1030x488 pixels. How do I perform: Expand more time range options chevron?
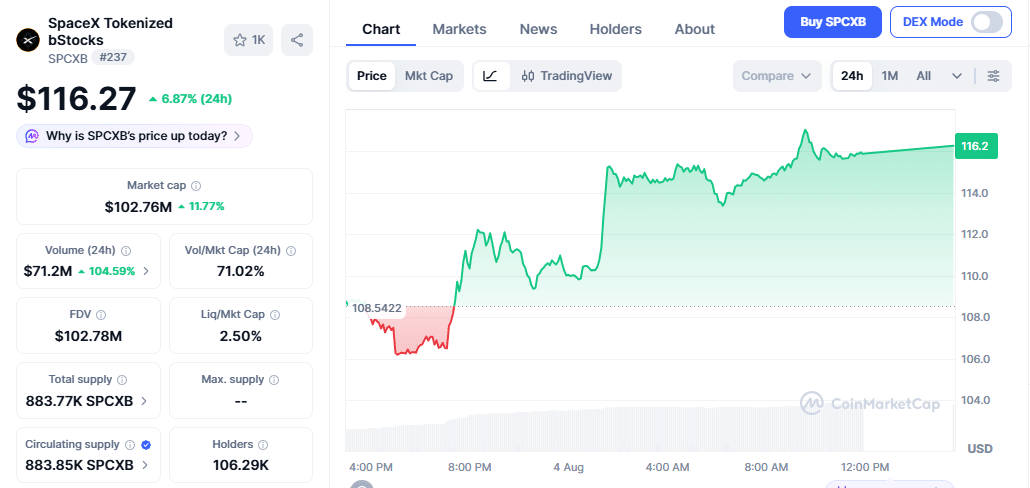(956, 76)
